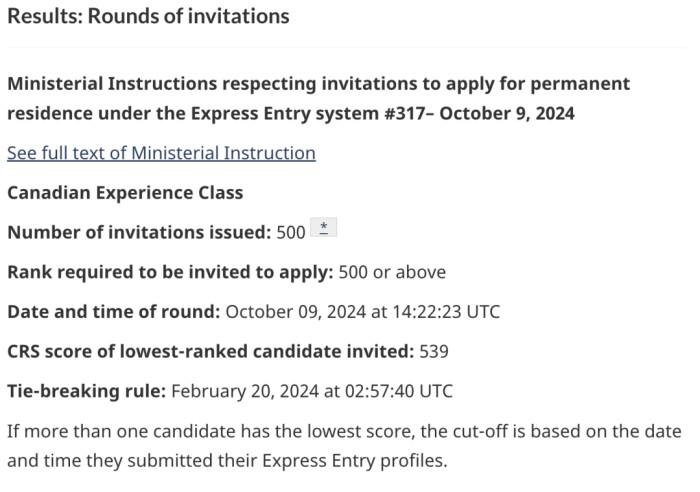This screenshot has width=700, height=492.
Task: Click the "Rank required to be invited" label
Action: pos(170,272)
